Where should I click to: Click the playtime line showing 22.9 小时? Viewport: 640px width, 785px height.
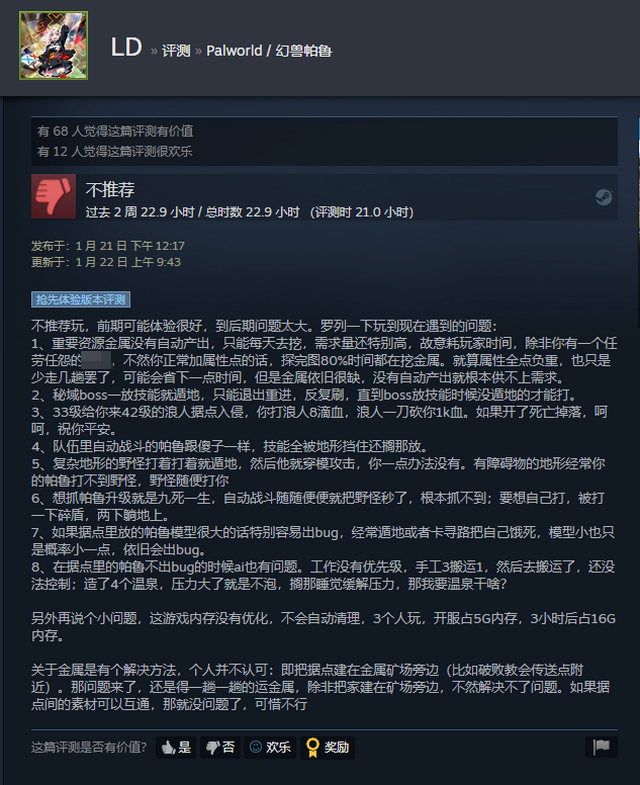tap(249, 212)
